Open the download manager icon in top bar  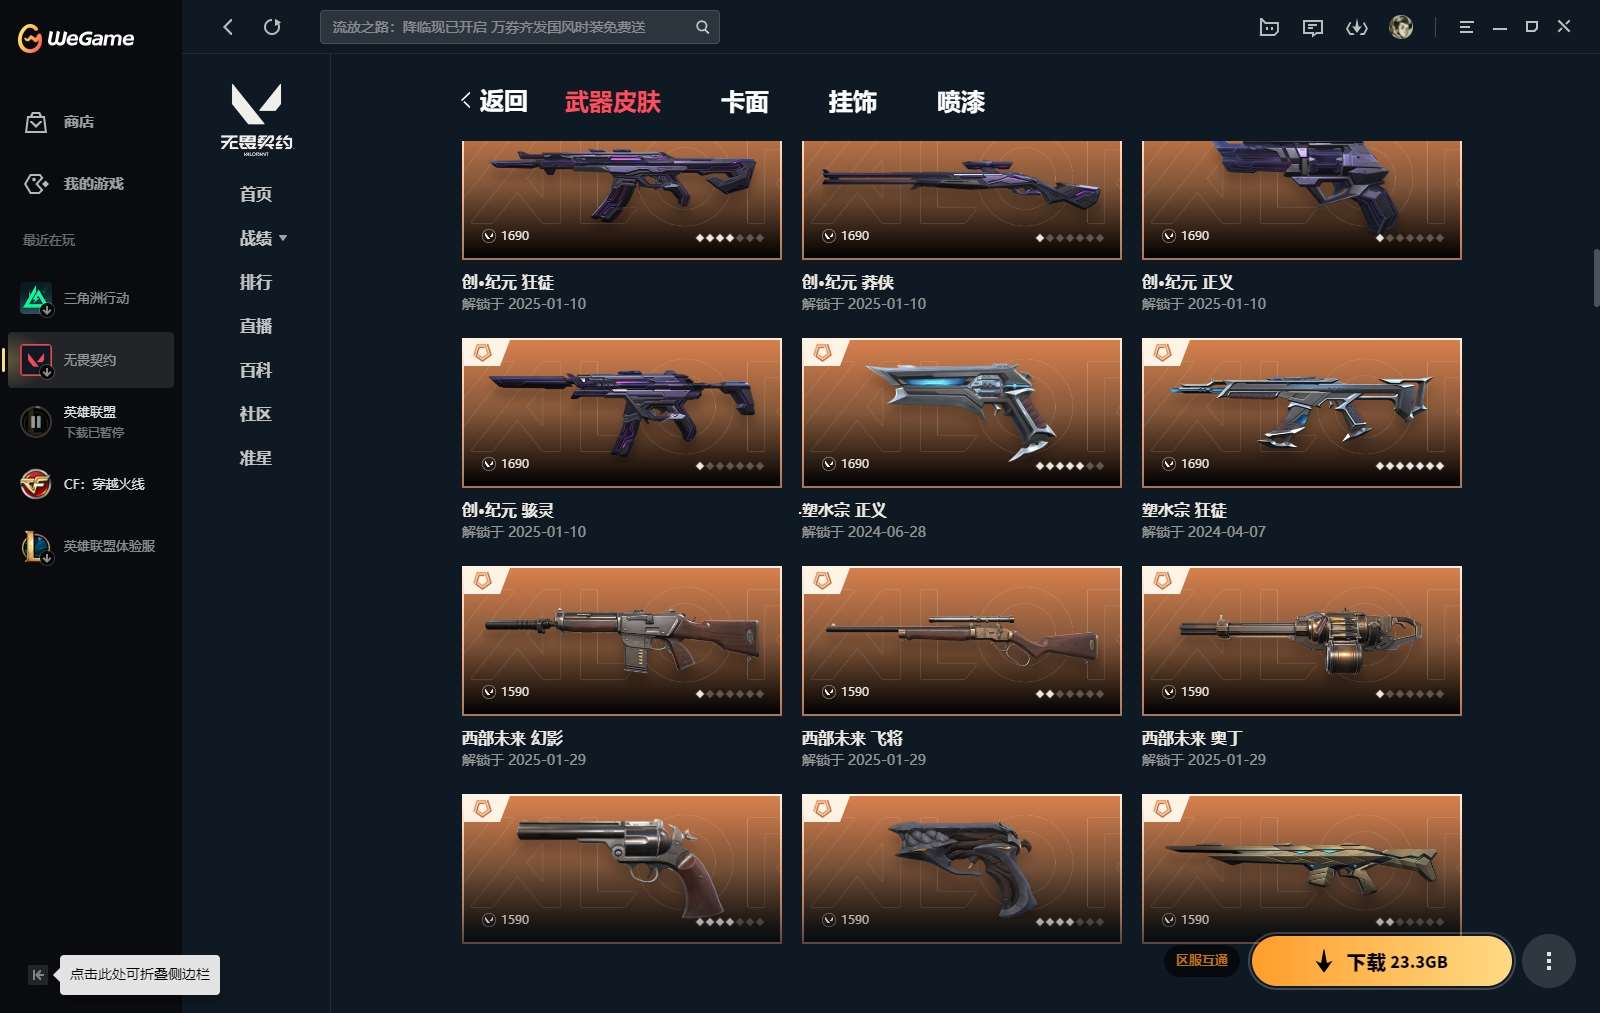click(x=1357, y=28)
